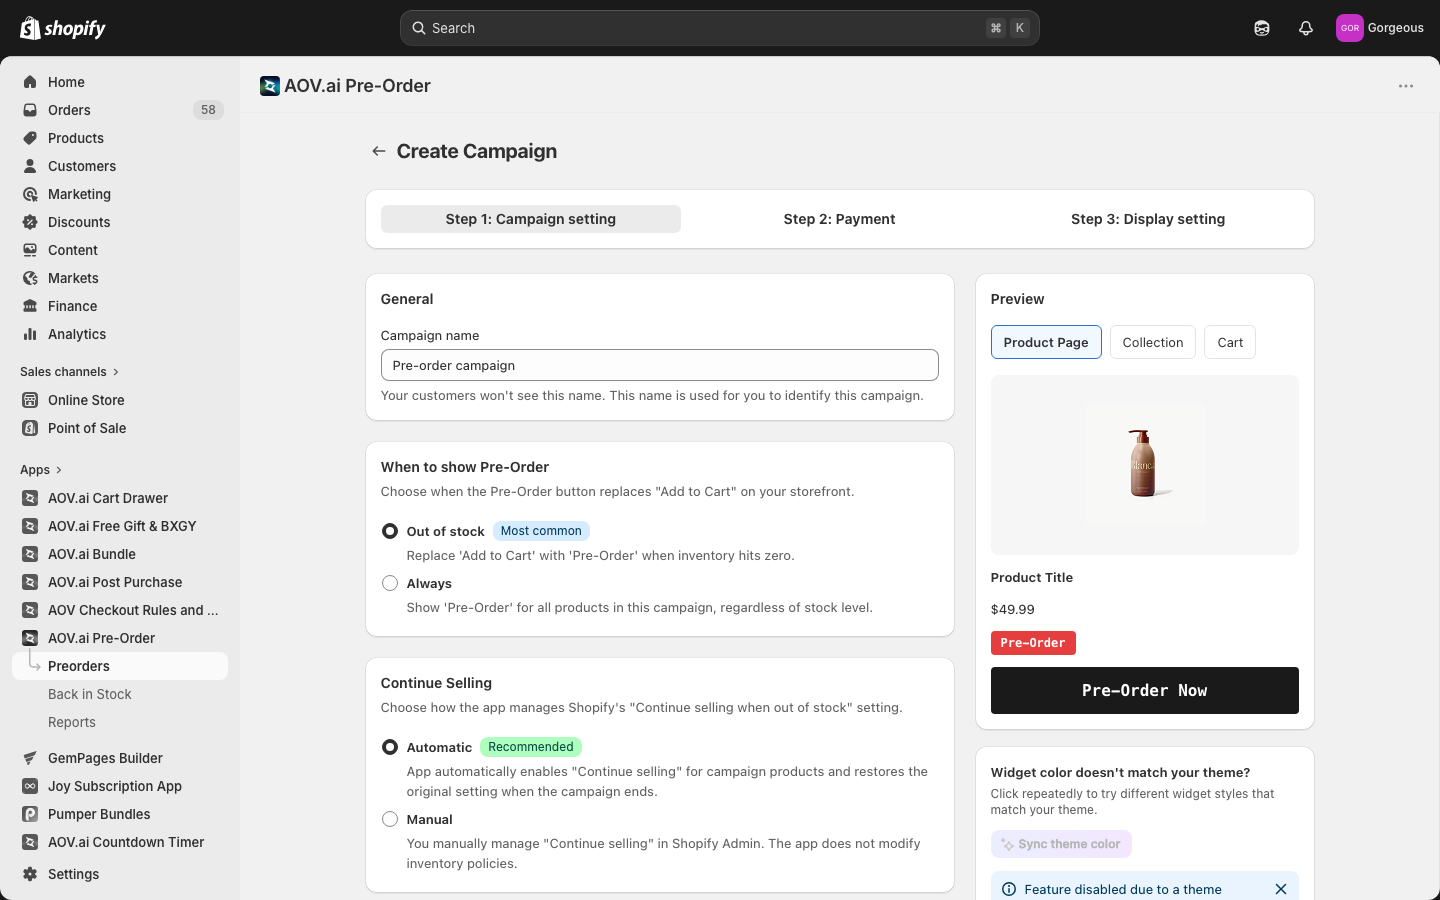Click the Point of Sale icon
The height and width of the screenshot is (900, 1440).
[x=30, y=428]
